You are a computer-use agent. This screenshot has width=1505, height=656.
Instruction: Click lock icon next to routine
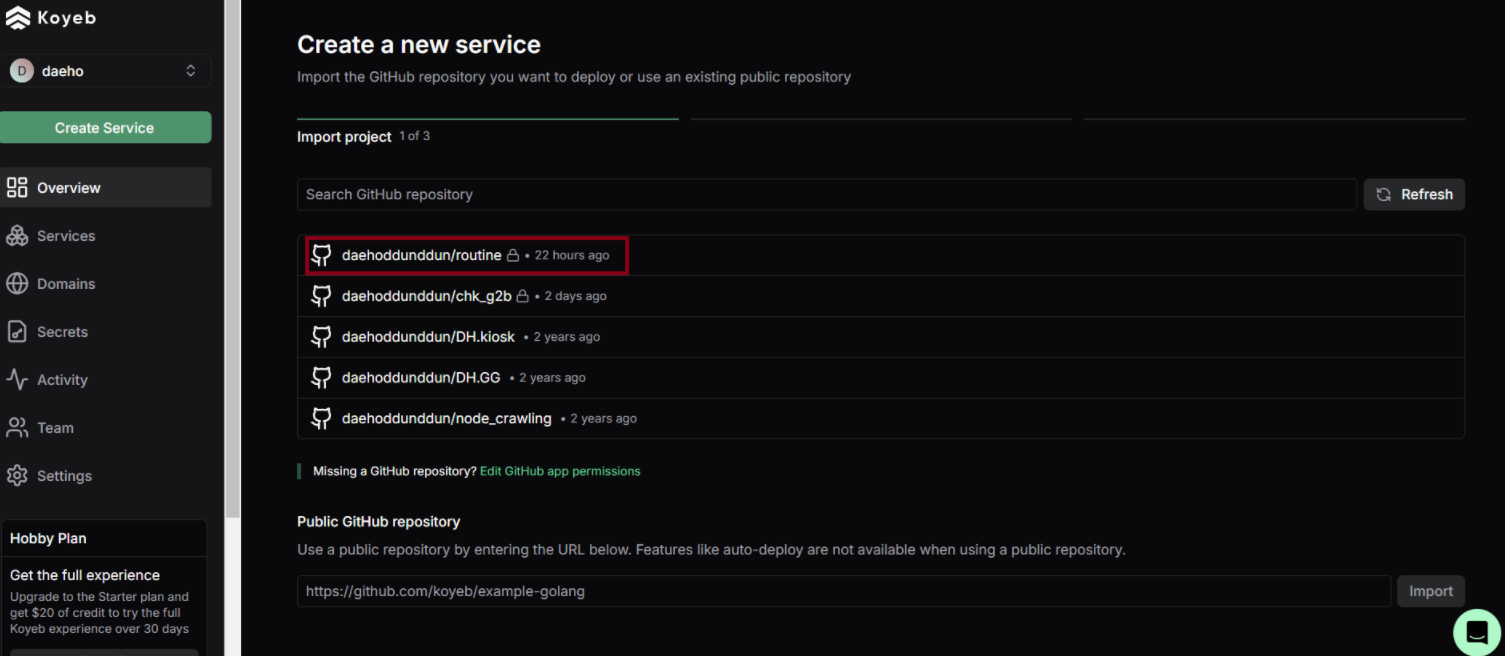513,255
